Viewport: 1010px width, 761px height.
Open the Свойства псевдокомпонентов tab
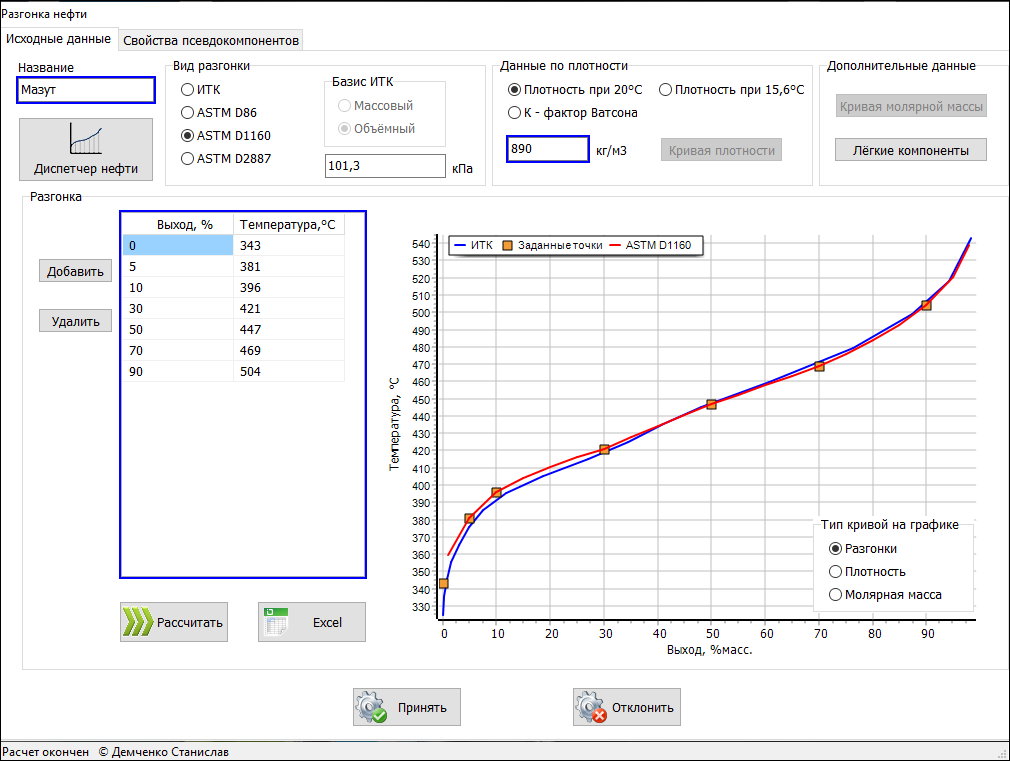pos(211,41)
